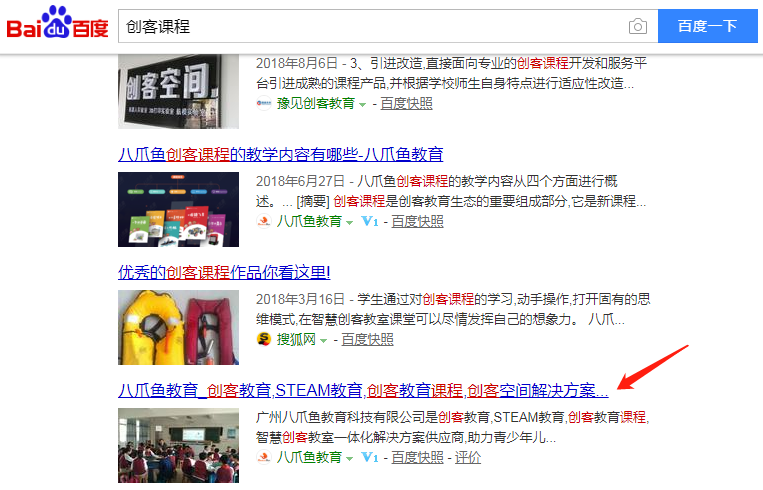Click V1 verification badge in June 27 result

coord(370,221)
